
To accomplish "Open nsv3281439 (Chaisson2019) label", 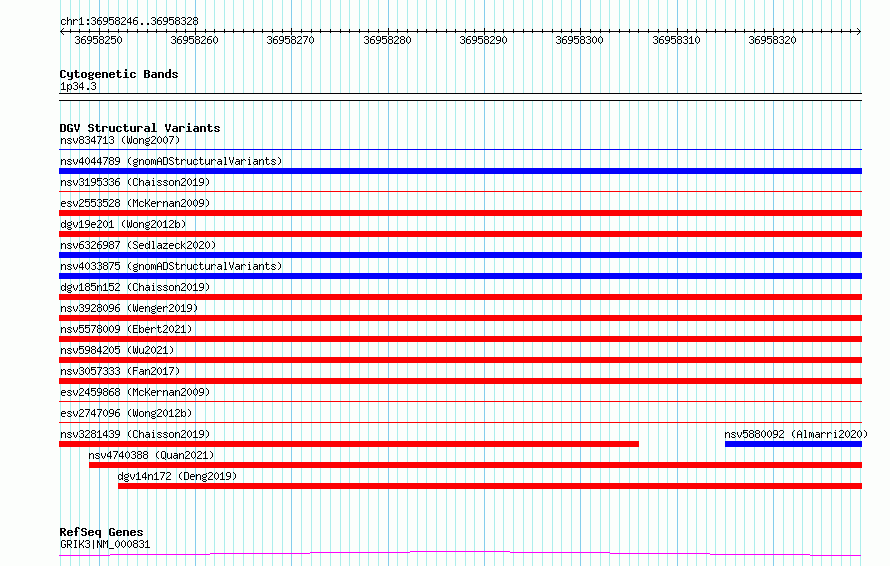I will click(x=135, y=434).
